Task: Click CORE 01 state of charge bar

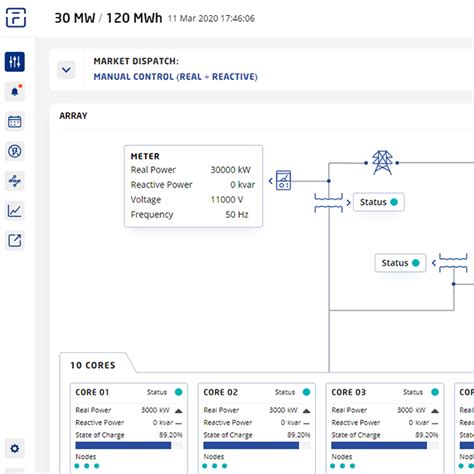Action: pos(129,445)
